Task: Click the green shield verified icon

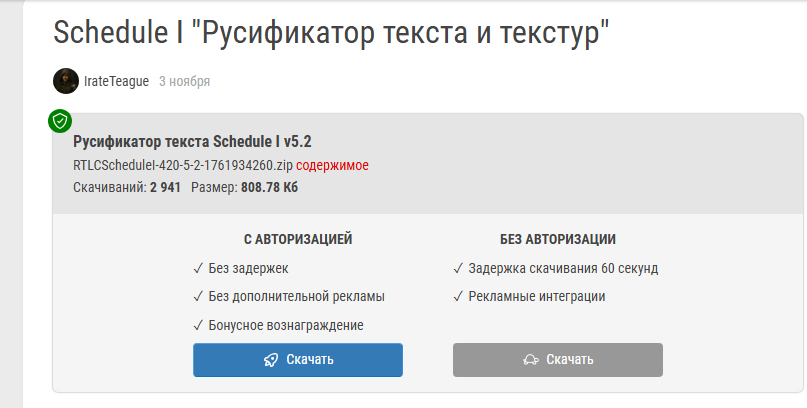Action: click(60, 121)
